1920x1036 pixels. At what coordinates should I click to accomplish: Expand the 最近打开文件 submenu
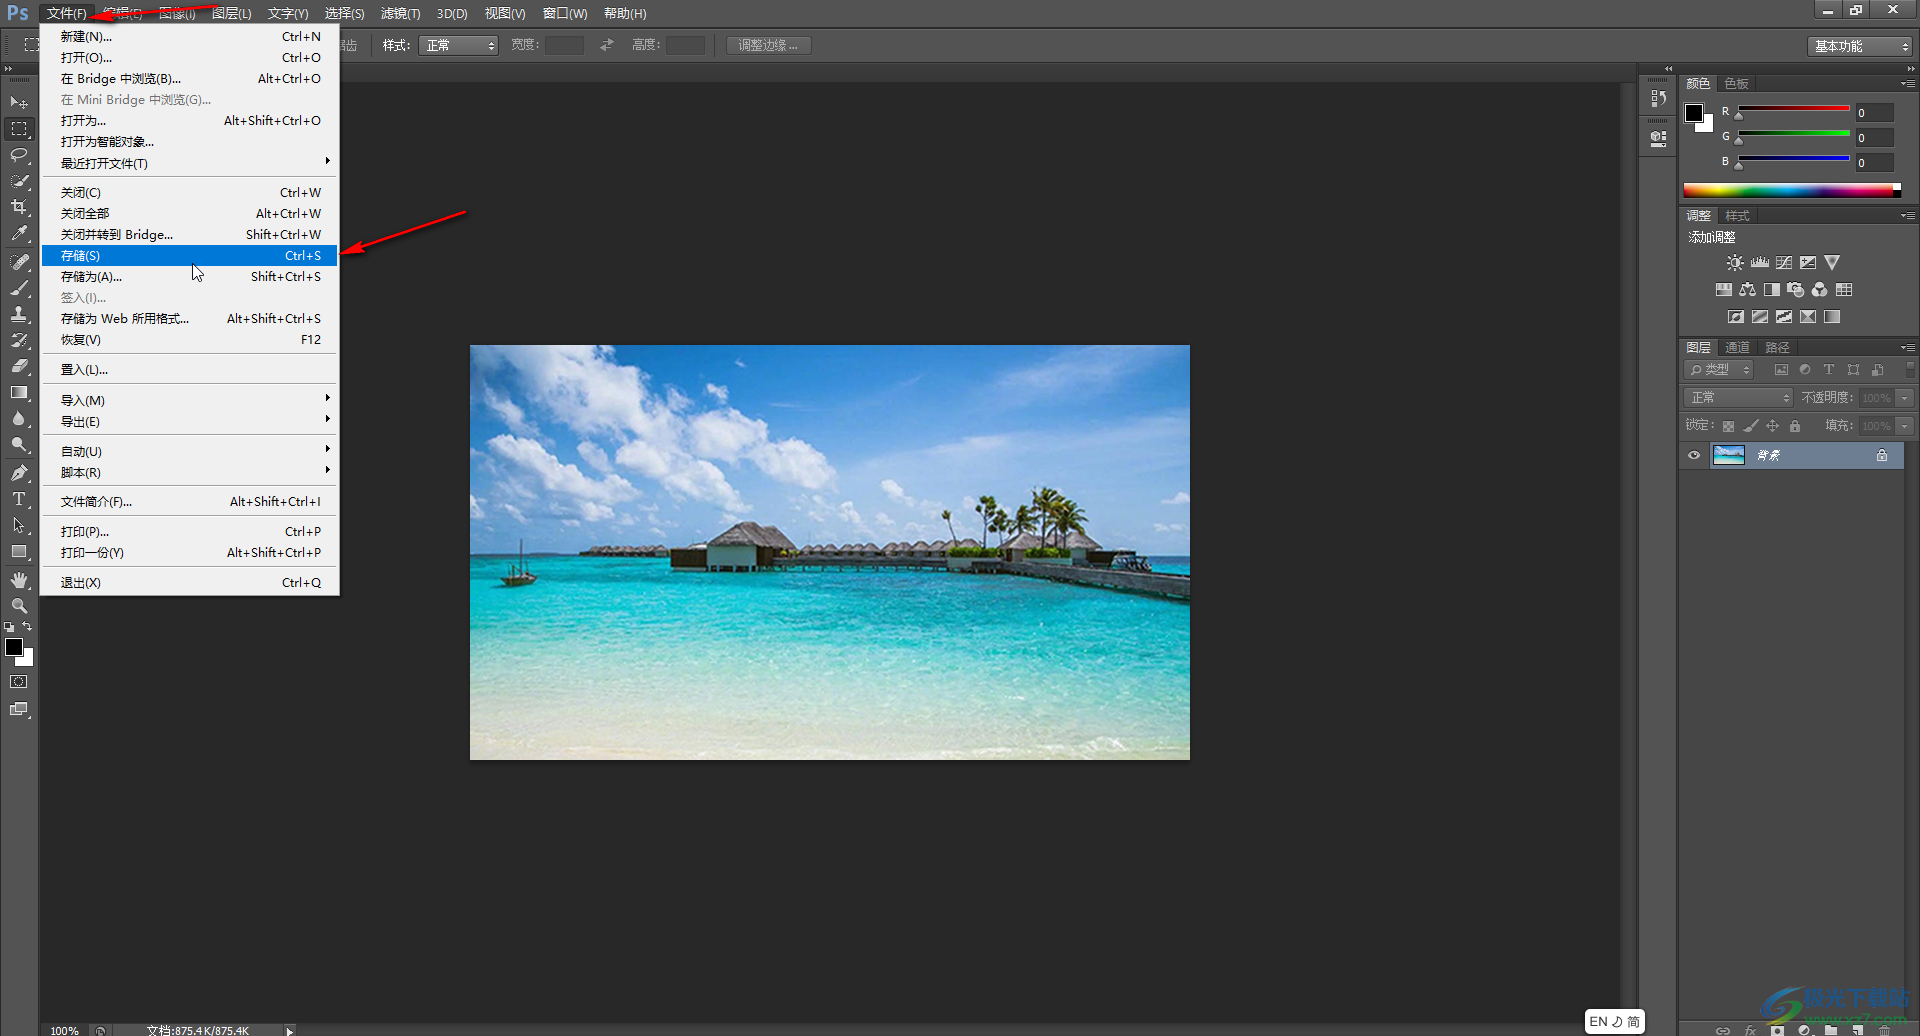pos(190,163)
